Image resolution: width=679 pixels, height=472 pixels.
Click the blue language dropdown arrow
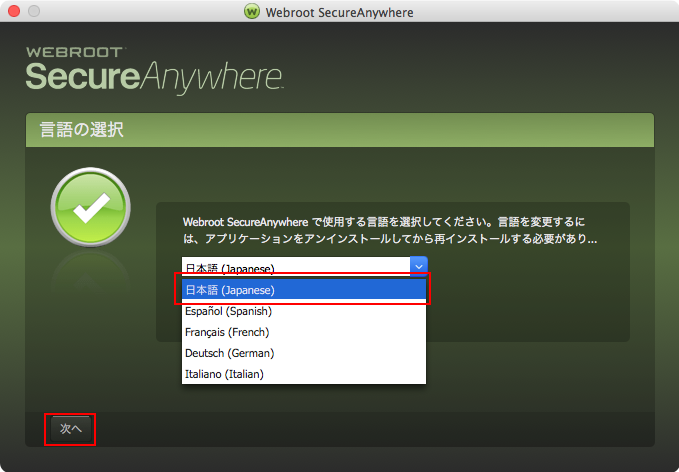click(419, 266)
